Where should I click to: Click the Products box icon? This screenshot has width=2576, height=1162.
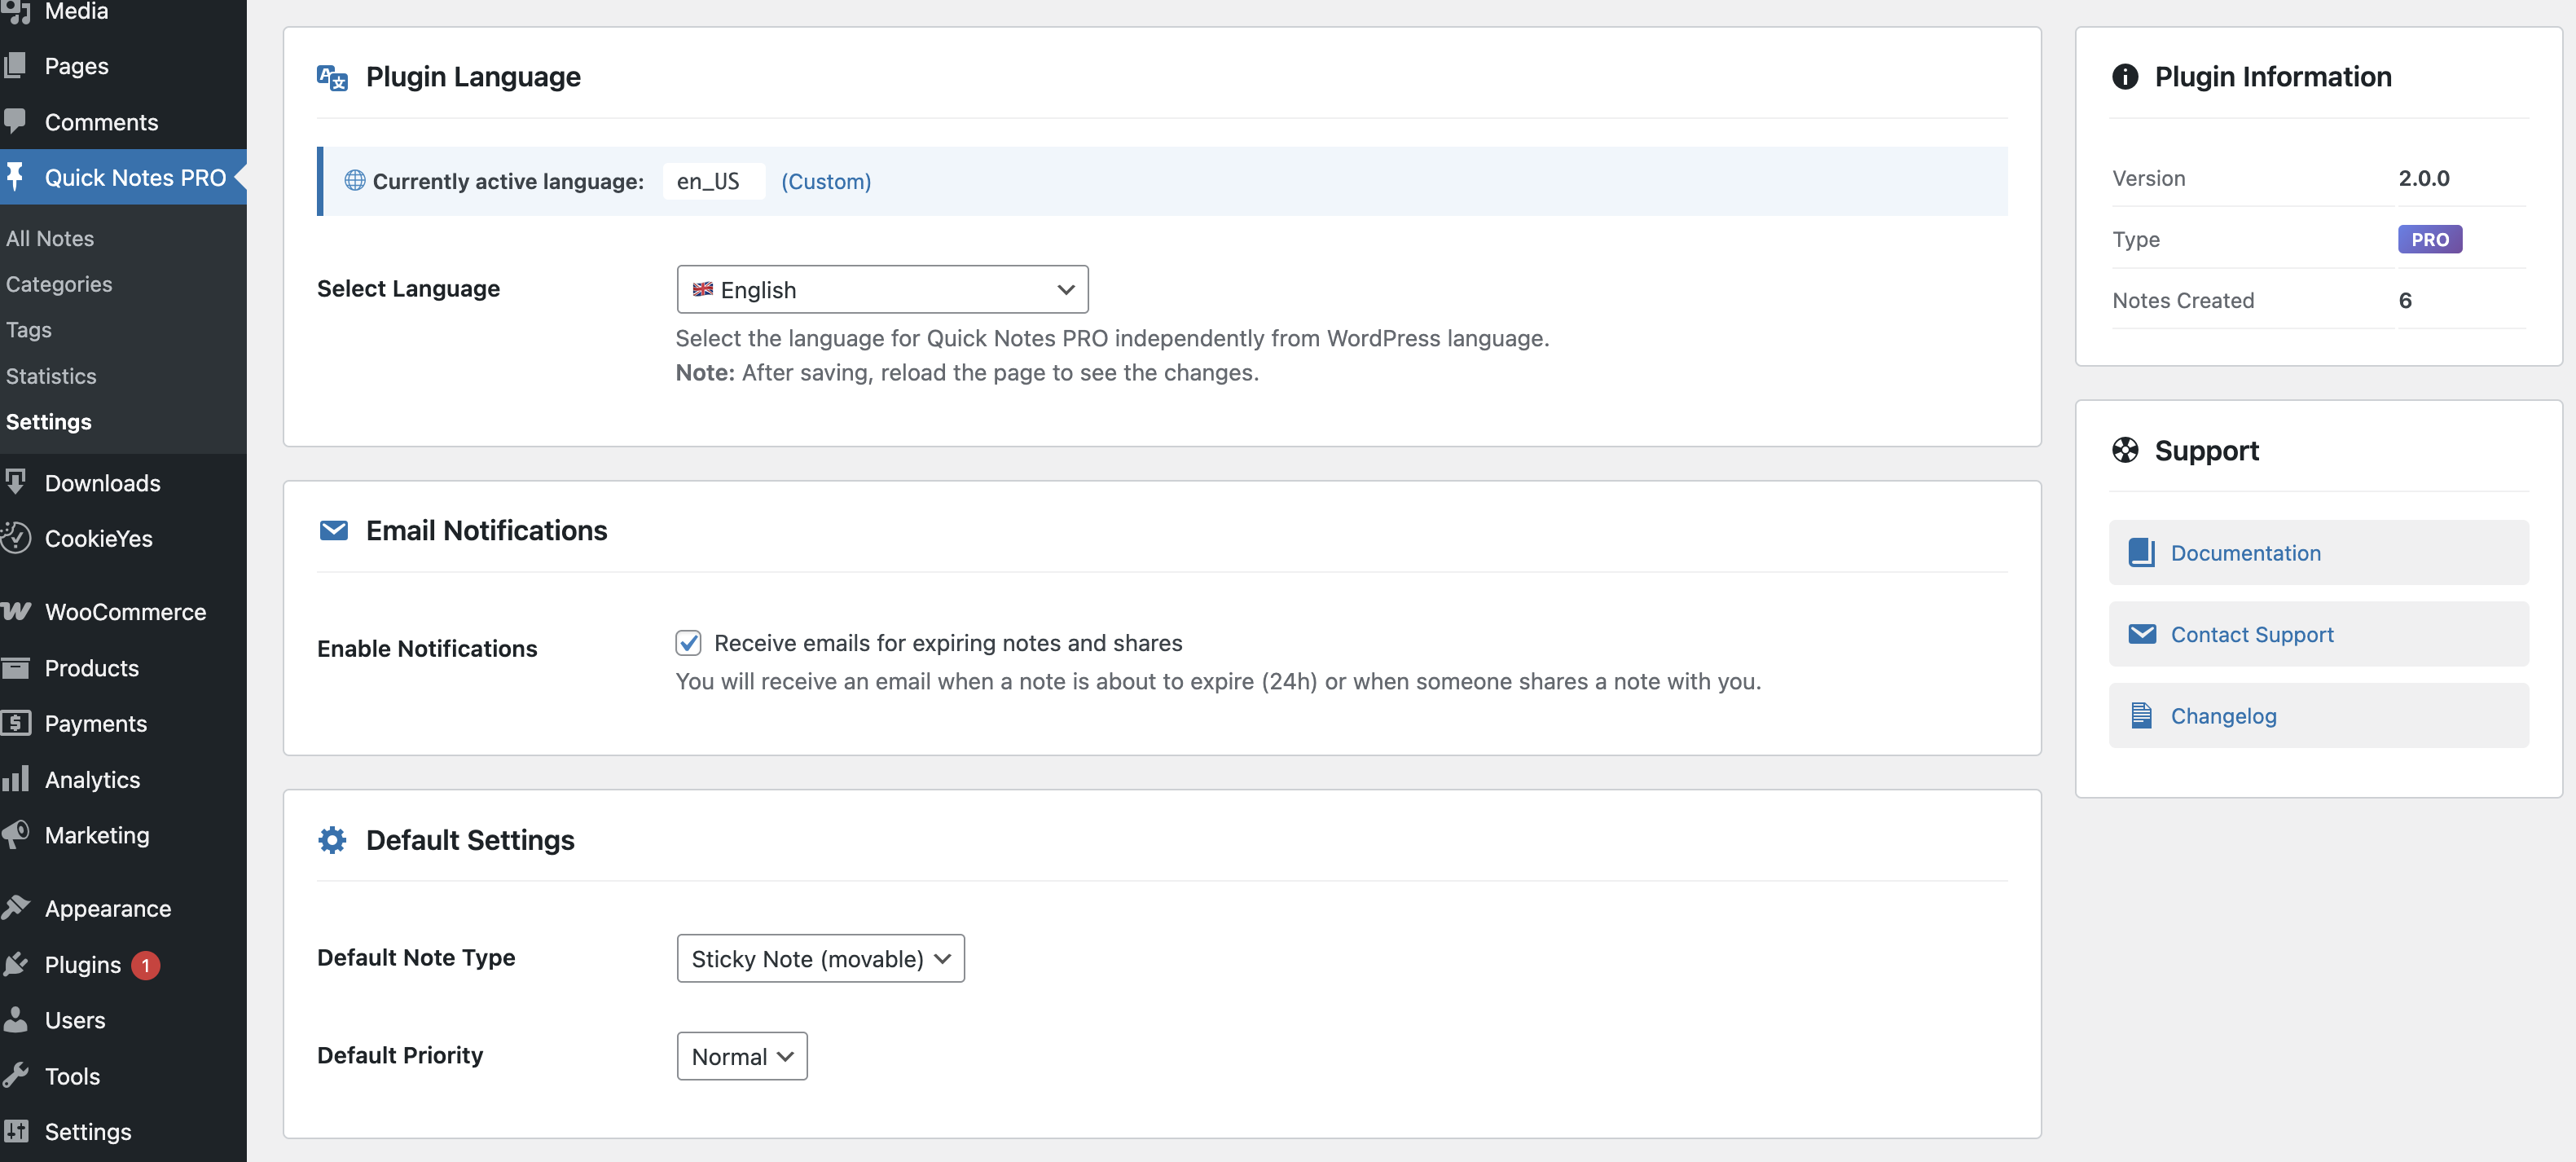click(x=15, y=667)
